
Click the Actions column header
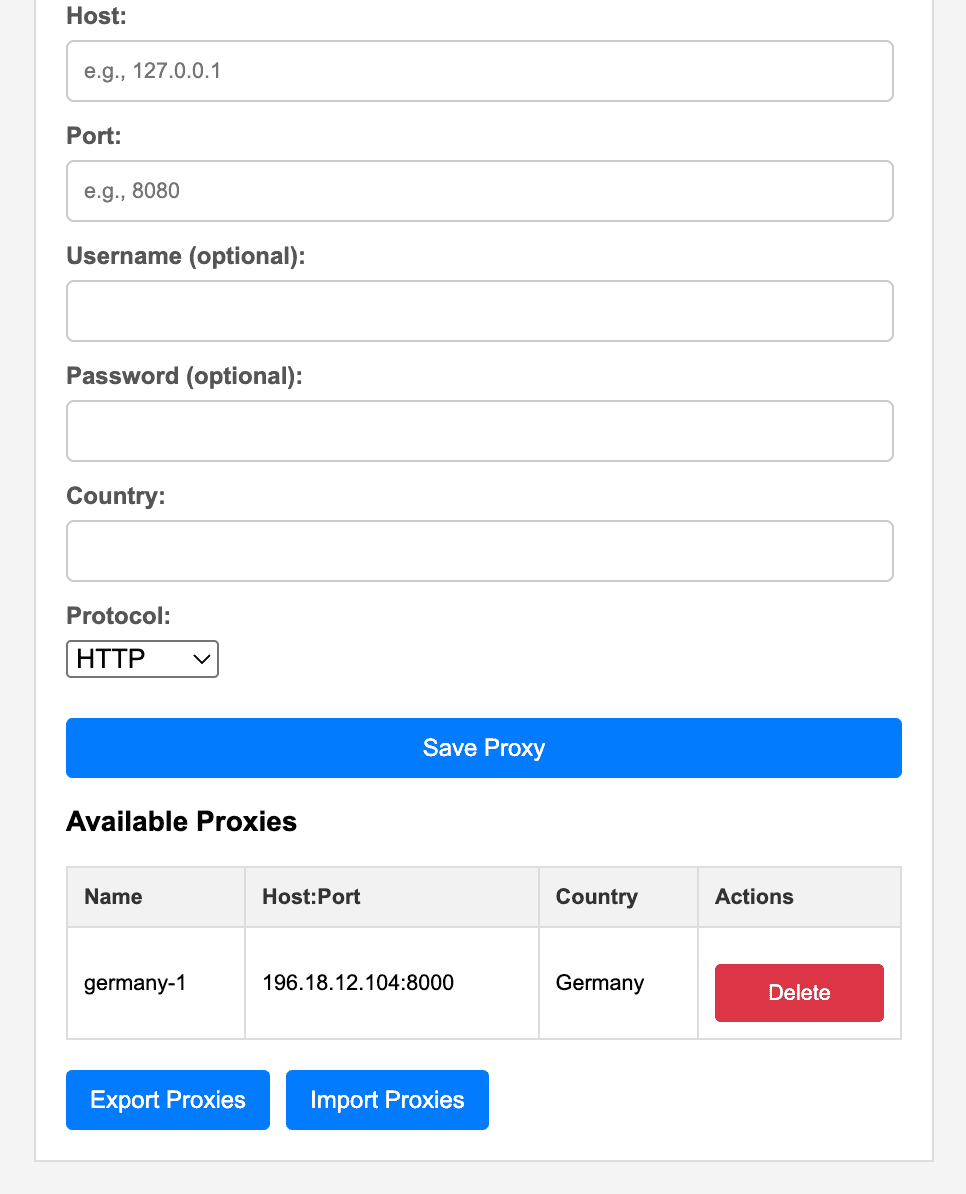click(754, 897)
